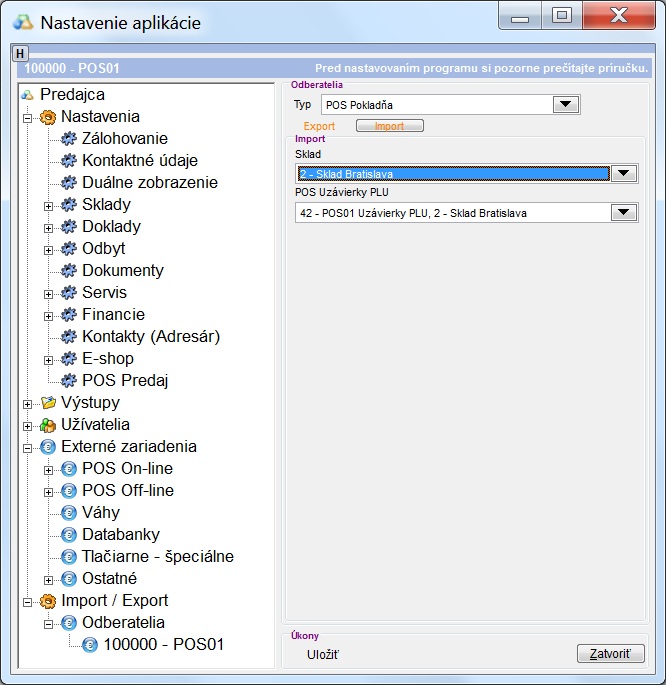
Task: Click the Databanky euro icon
Action: (x=69, y=535)
